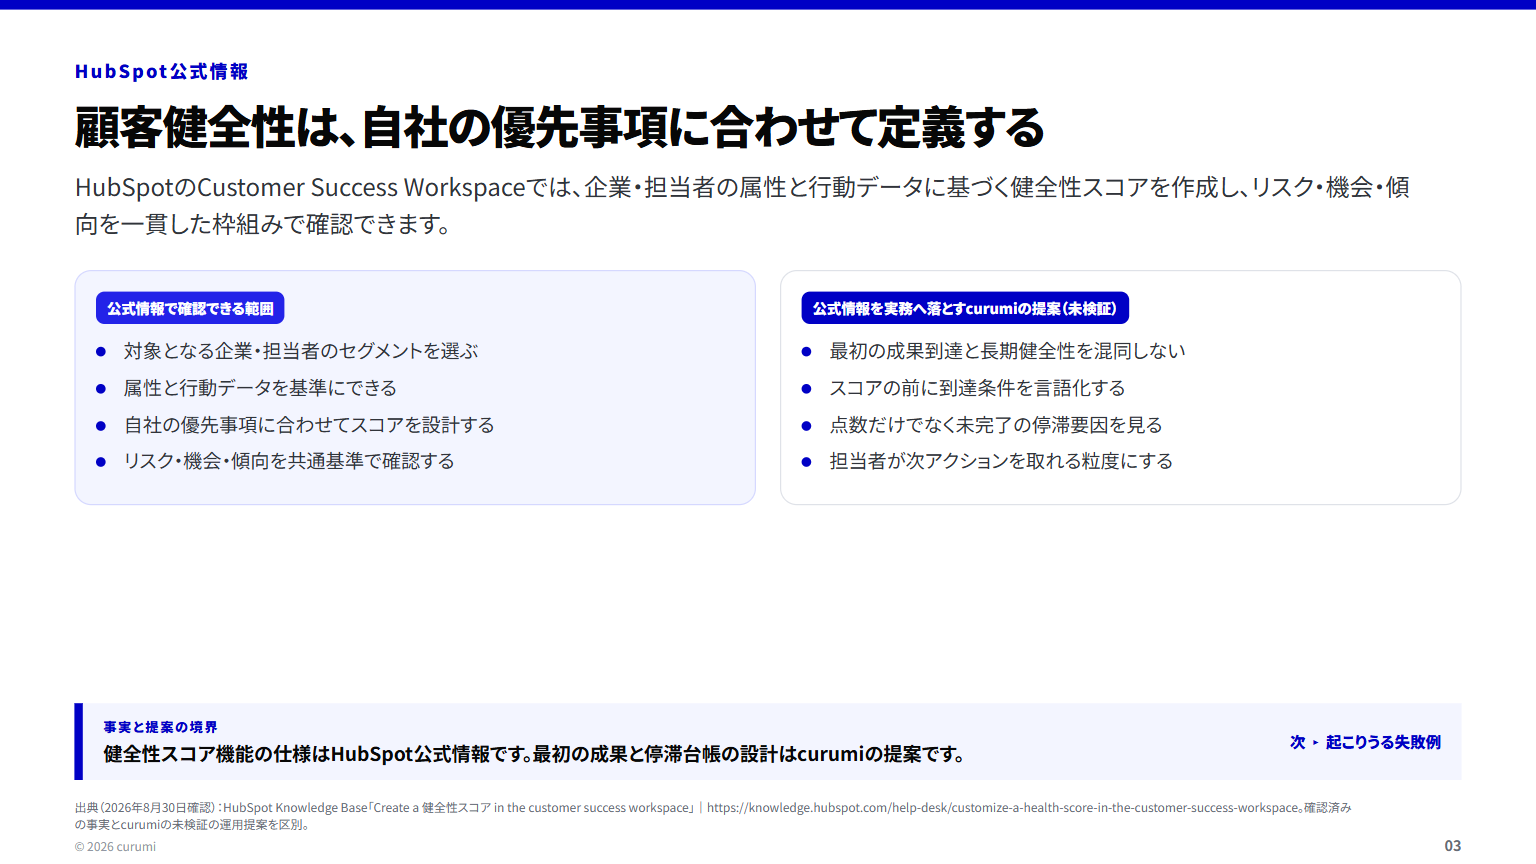Select bullet '点数だけでなく未完了の停滞要因を見る'
1536x864 pixels.
996,425
